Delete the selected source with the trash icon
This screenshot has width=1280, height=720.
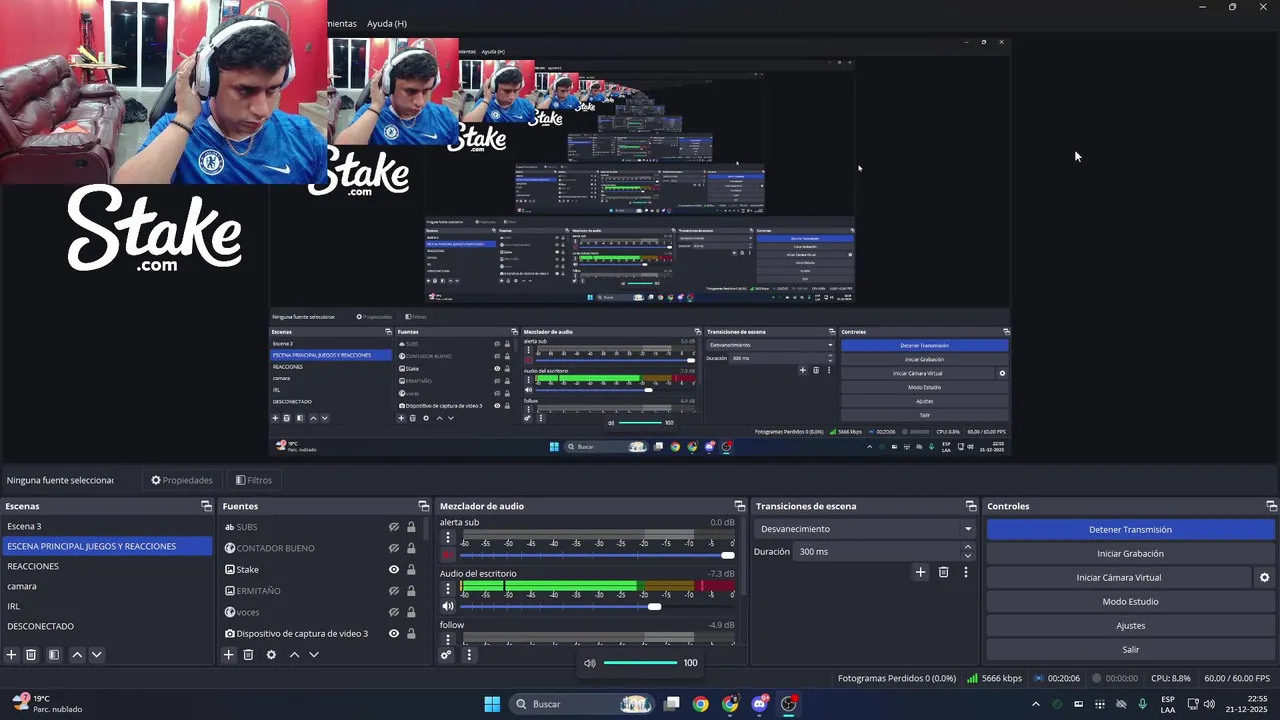coord(249,655)
